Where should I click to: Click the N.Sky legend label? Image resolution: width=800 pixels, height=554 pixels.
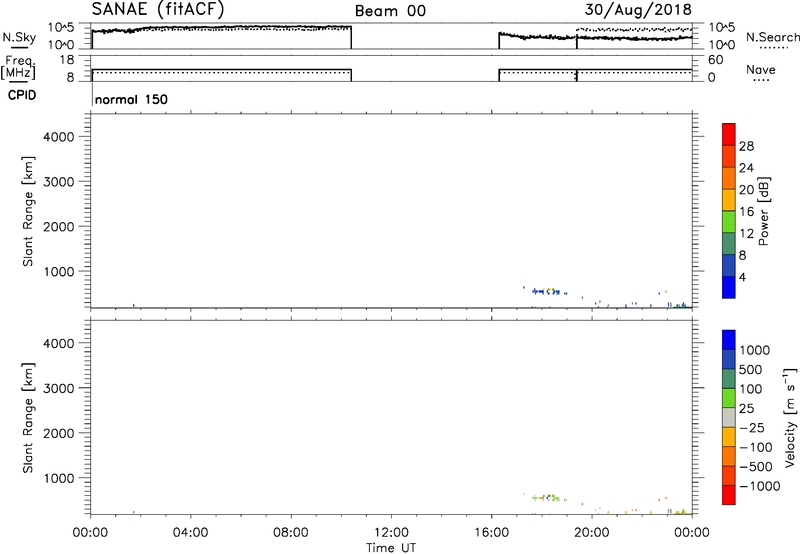click(x=19, y=37)
